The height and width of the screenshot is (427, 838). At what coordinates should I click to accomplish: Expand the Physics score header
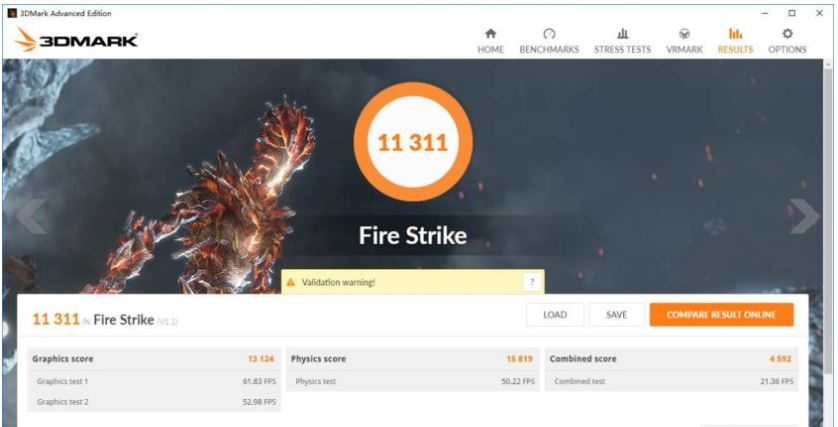411,359
